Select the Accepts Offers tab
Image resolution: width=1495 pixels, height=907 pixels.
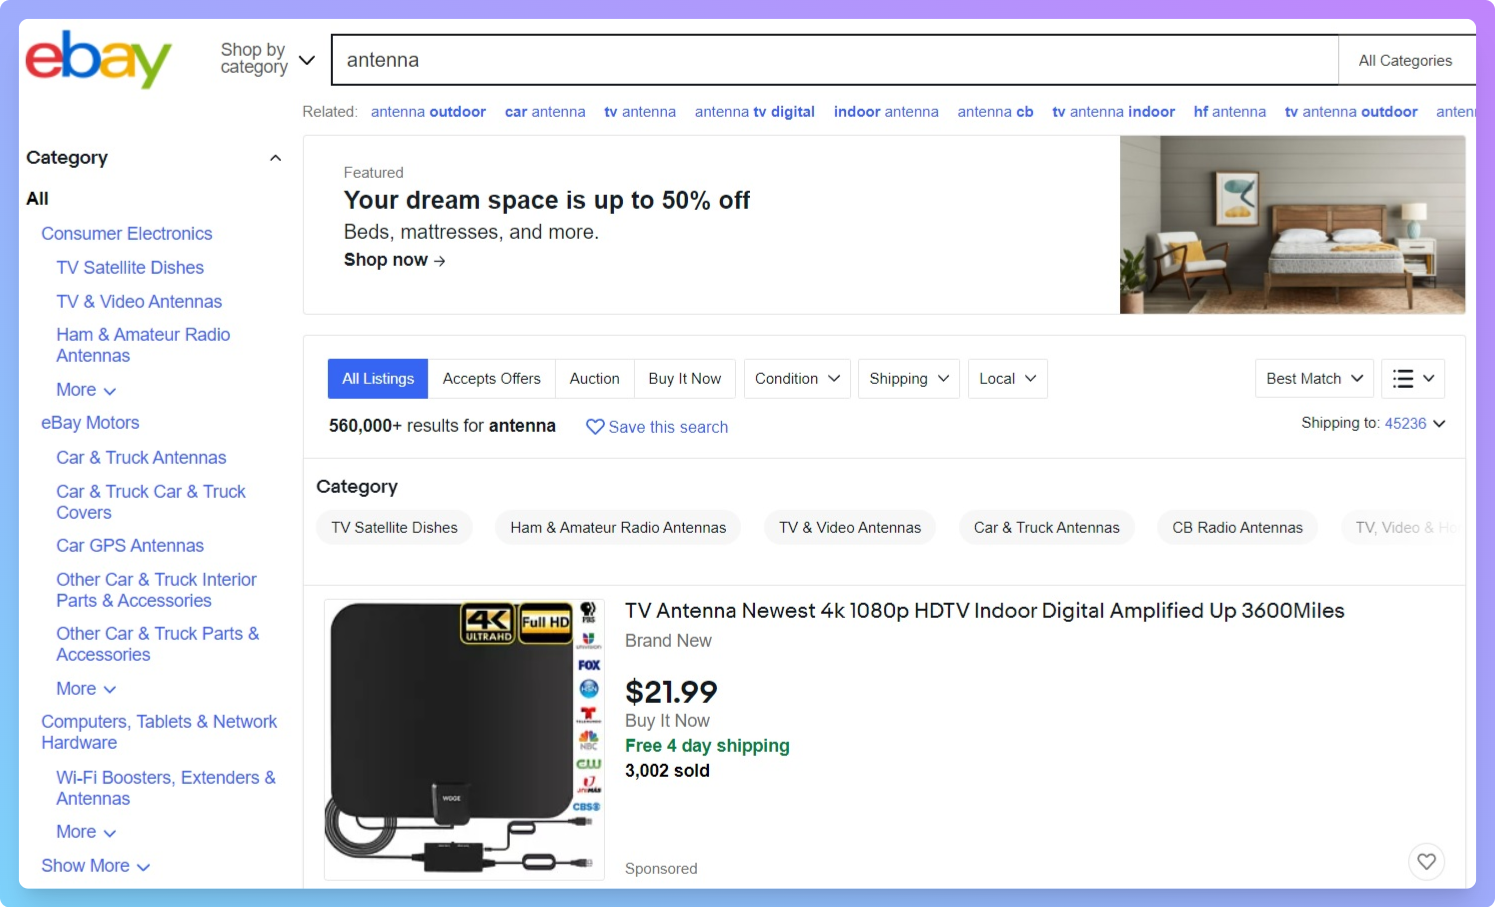492,379
